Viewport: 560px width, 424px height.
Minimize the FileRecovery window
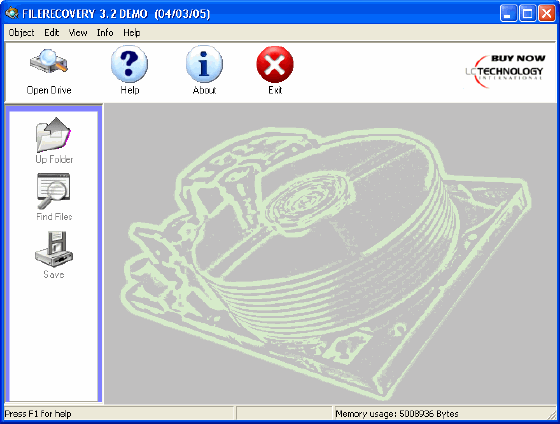tap(508, 14)
